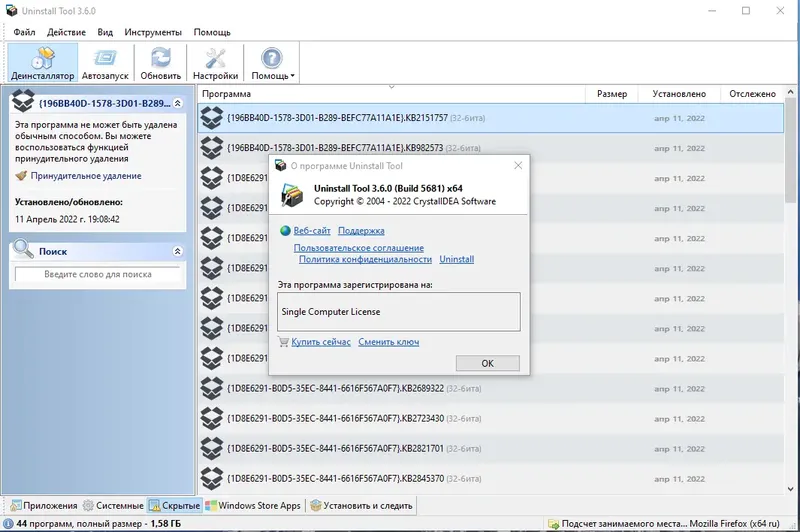Click the Uninstall link in About dialog
800x532 pixels.
click(x=457, y=259)
